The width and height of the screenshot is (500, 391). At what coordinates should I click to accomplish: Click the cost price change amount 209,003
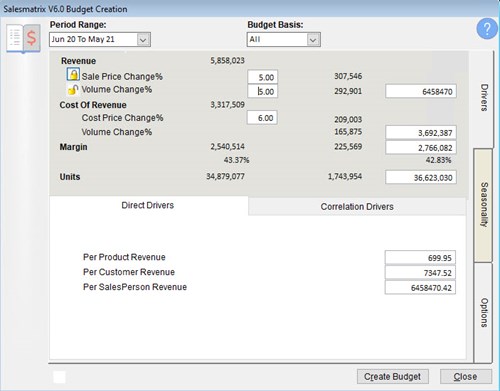point(348,119)
